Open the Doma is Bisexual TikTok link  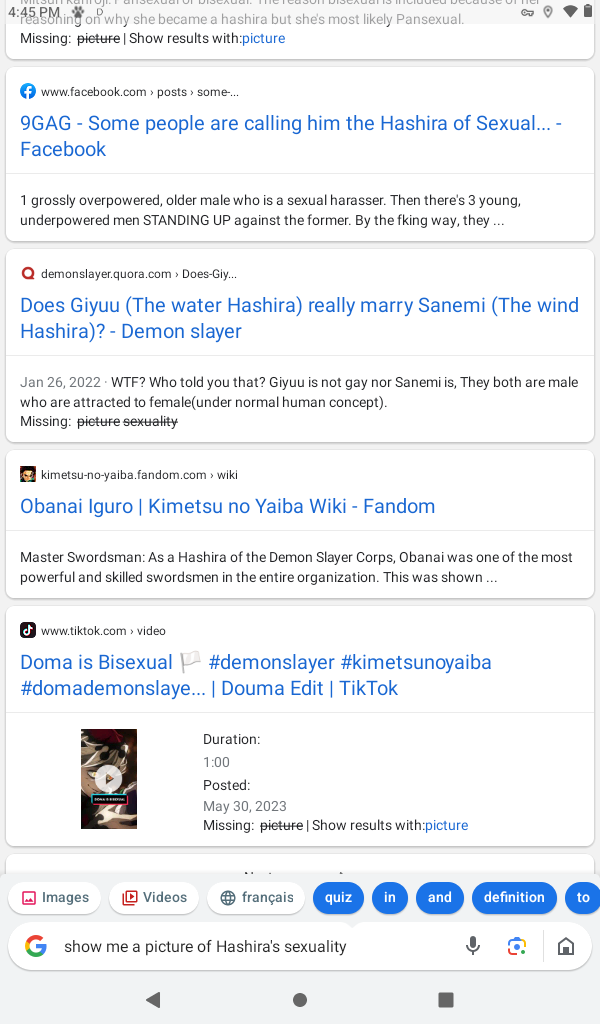coord(256,675)
